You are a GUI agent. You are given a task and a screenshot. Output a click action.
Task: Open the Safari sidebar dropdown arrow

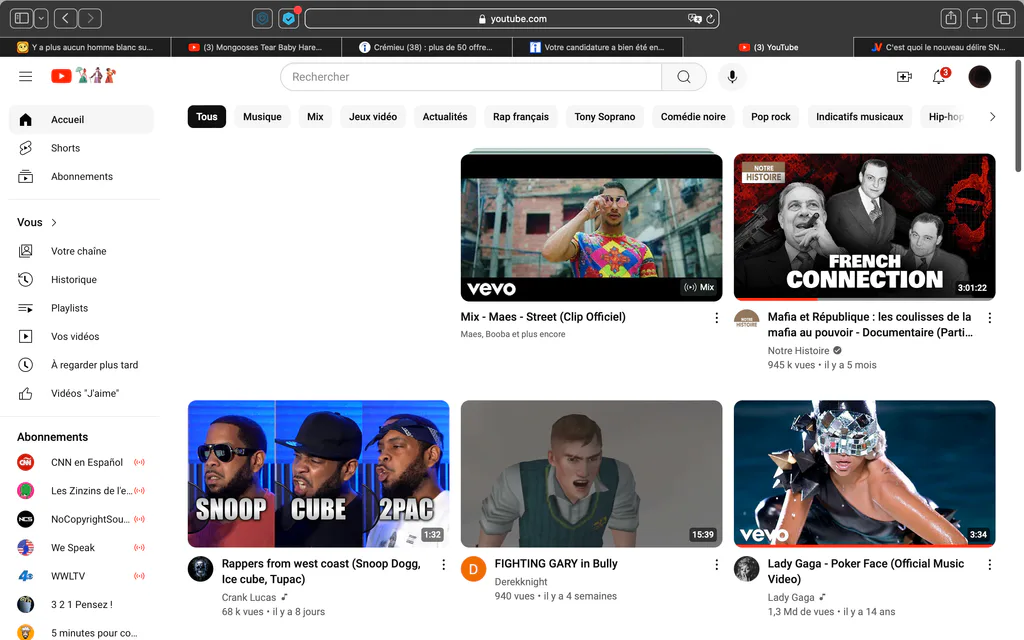[x=41, y=18]
